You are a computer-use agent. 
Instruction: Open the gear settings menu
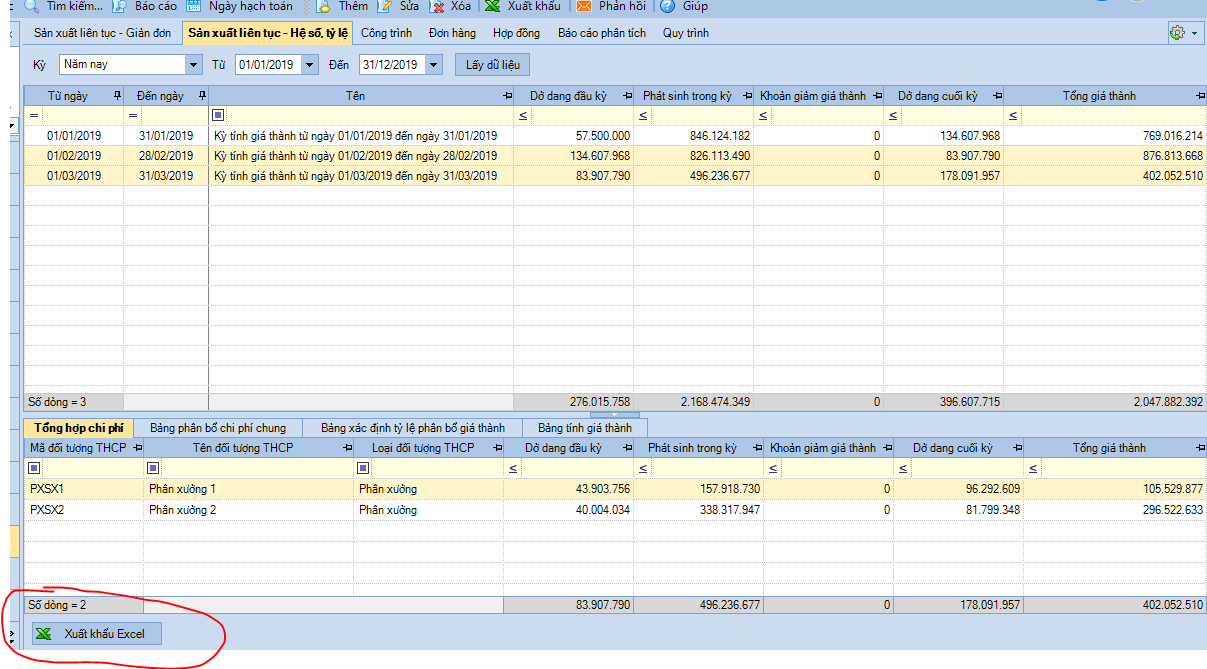click(x=1185, y=33)
